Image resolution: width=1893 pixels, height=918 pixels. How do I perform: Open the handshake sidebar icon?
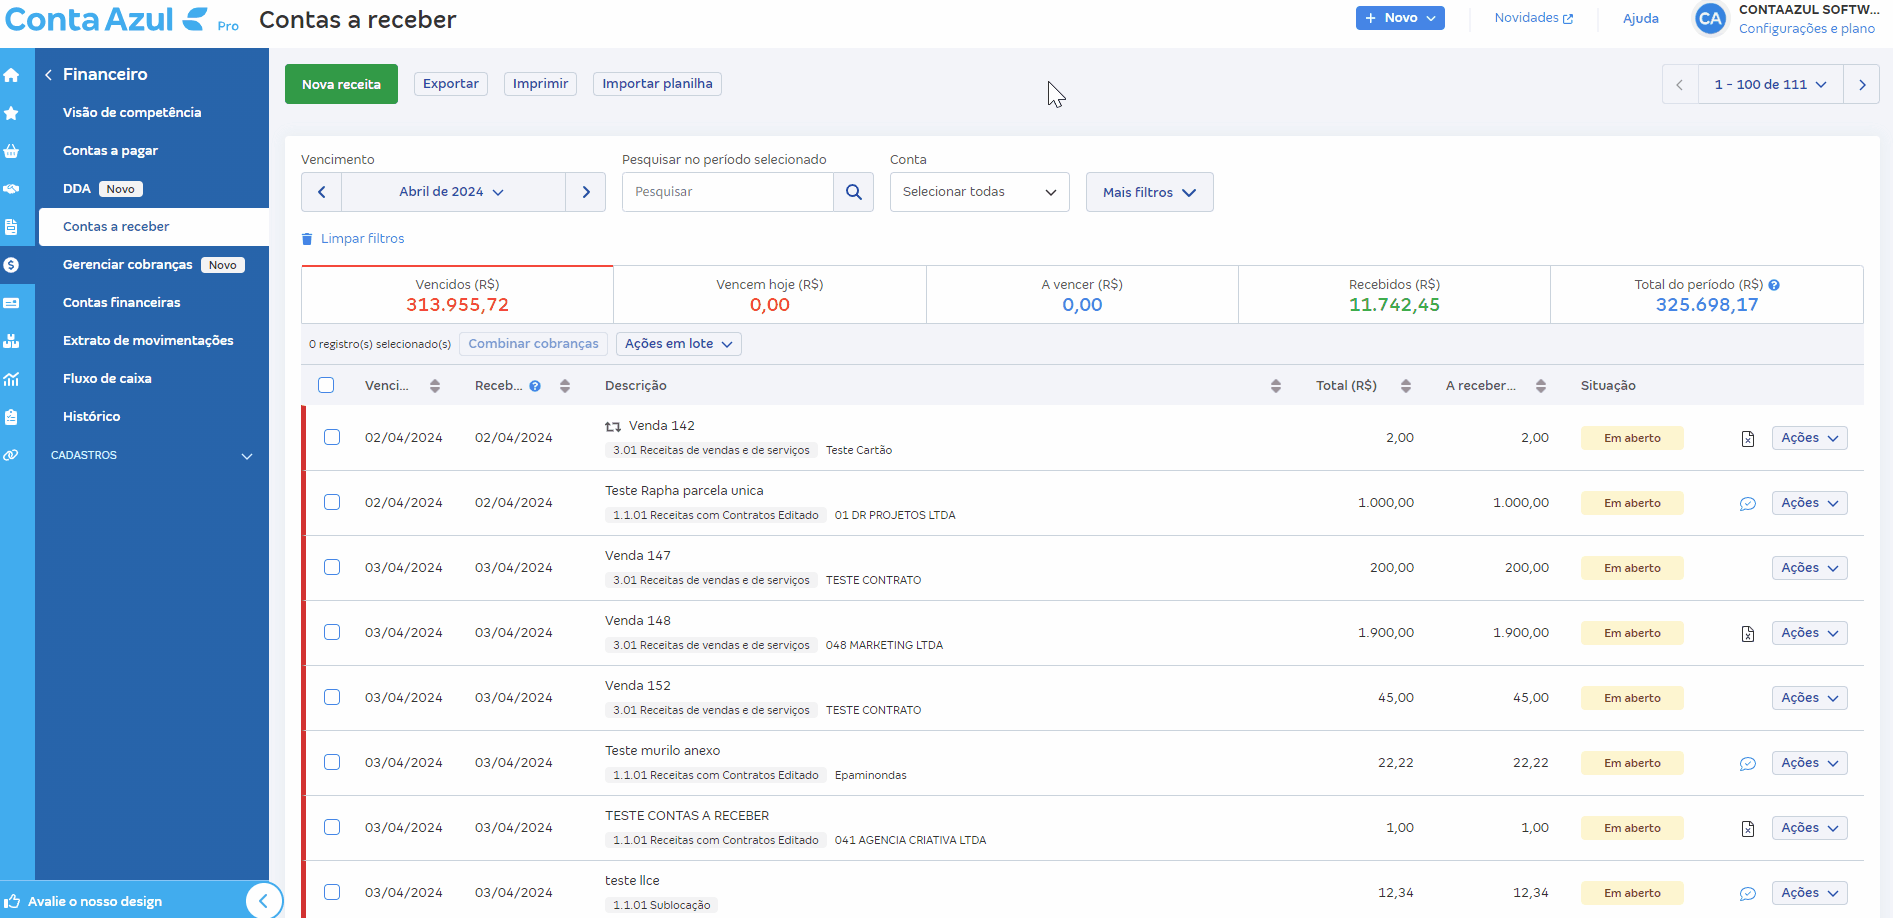11,189
